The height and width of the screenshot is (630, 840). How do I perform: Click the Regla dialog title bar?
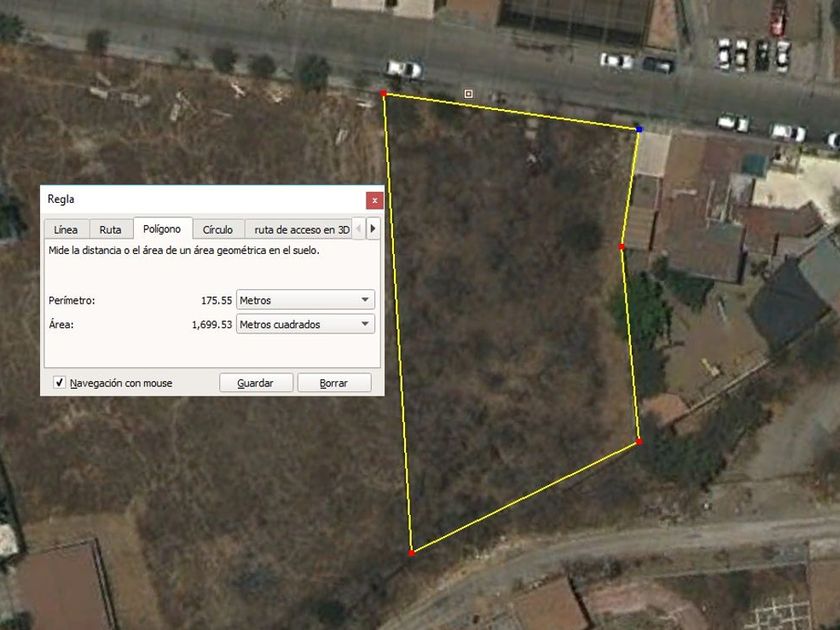pos(204,200)
